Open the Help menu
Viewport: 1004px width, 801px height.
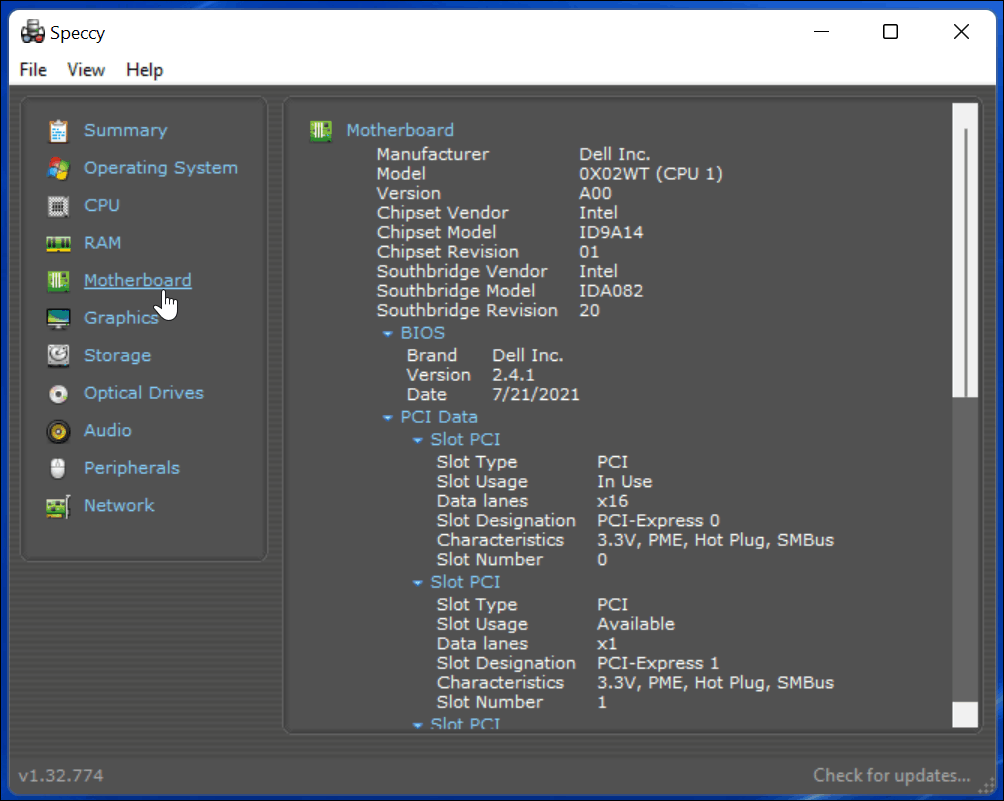pyautogui.click(x=145, y=70)
